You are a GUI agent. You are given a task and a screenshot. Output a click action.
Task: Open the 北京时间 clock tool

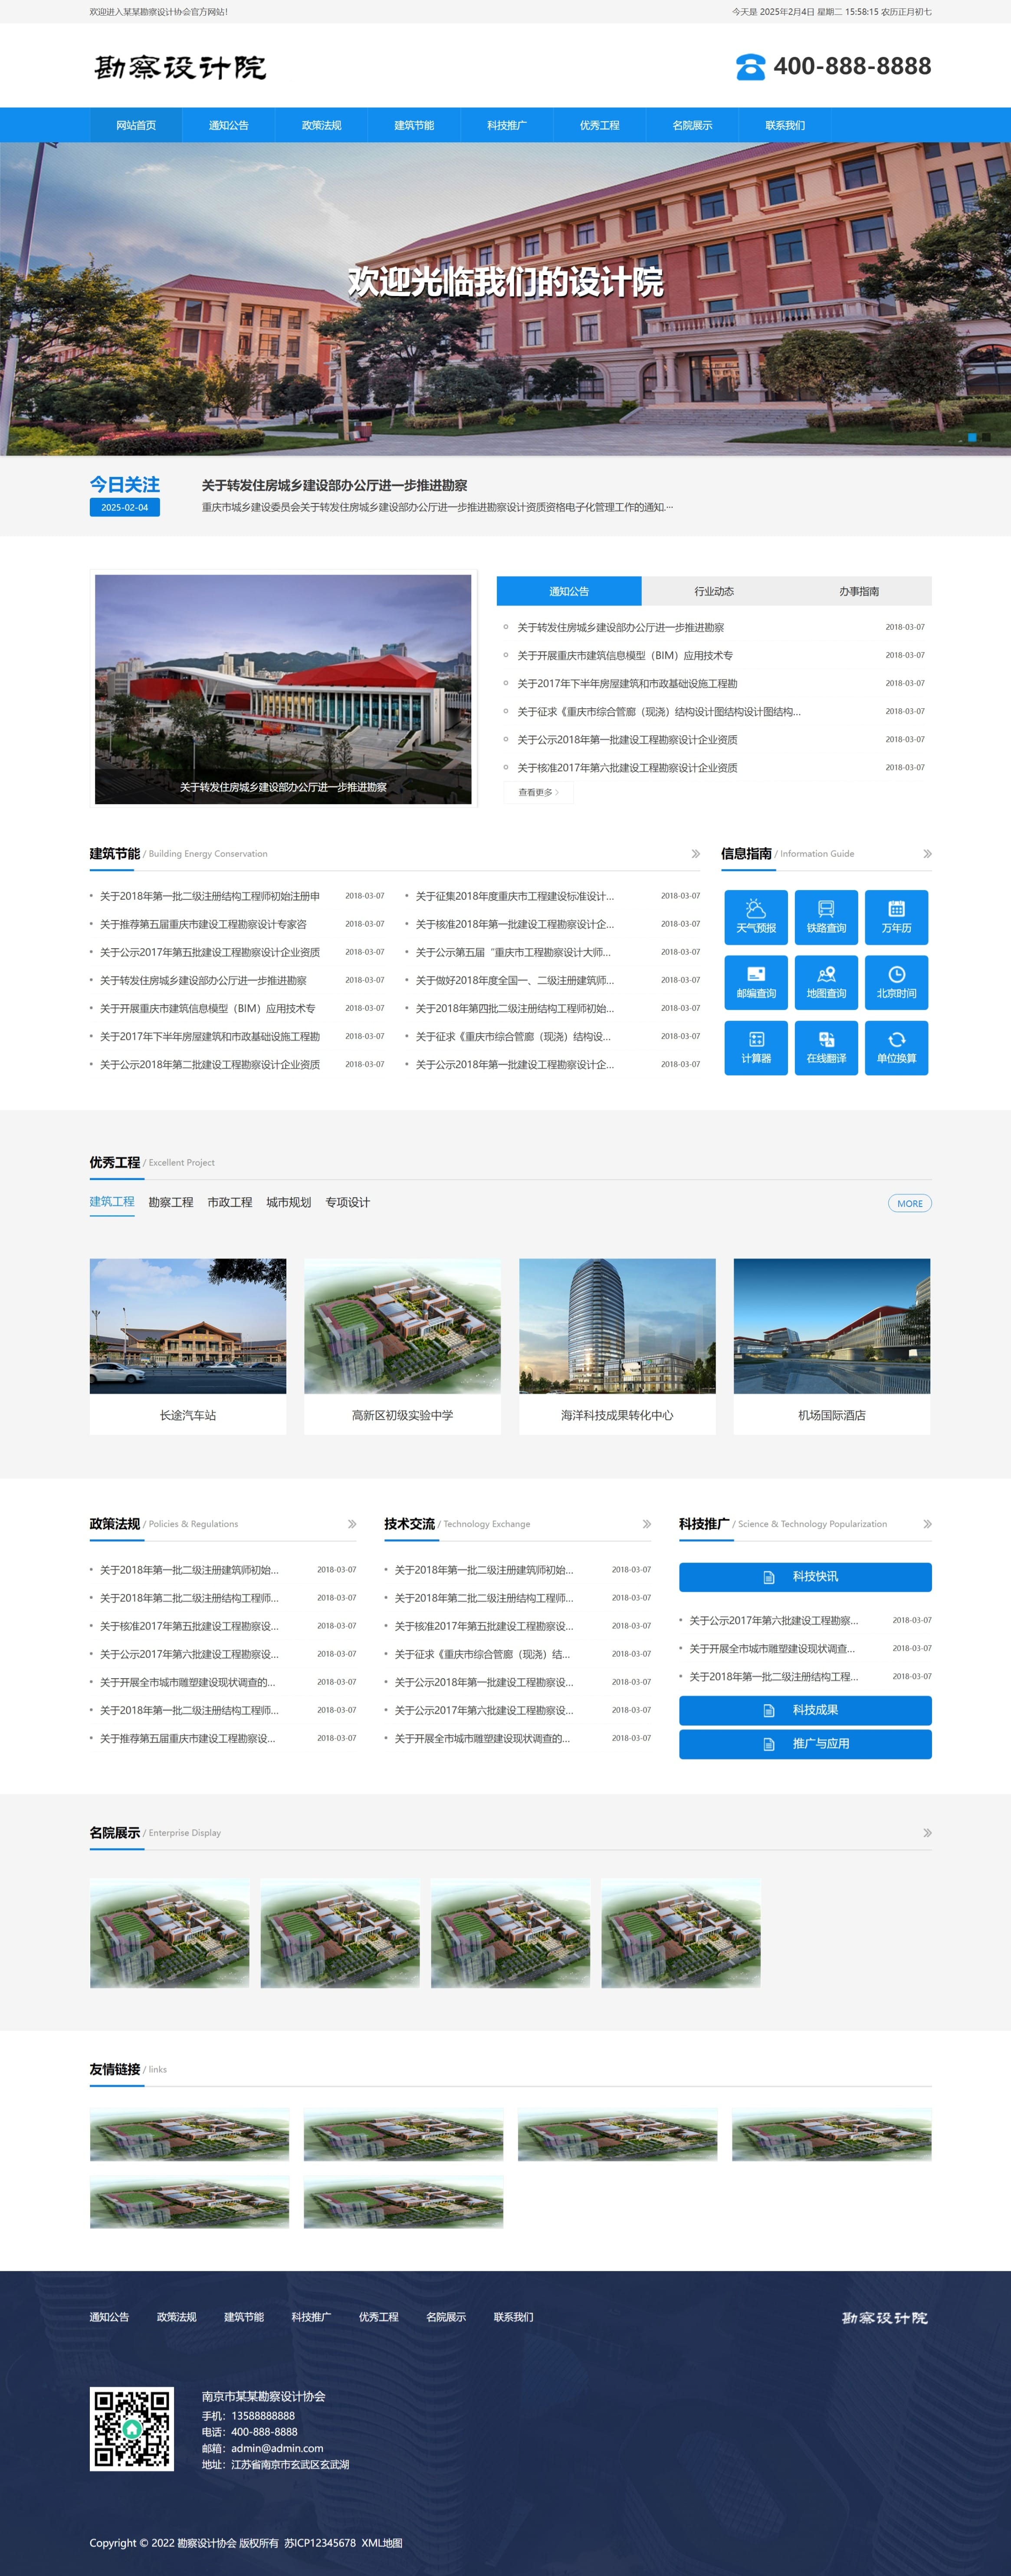coord(896,982)
